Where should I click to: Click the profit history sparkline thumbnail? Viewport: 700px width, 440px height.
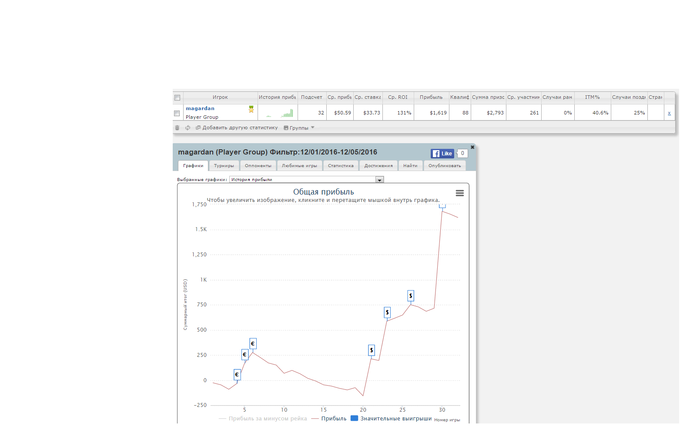click(280, 113)
